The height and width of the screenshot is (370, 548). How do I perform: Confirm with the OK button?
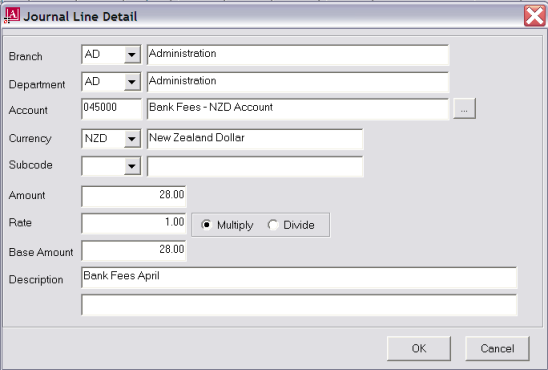419,348
